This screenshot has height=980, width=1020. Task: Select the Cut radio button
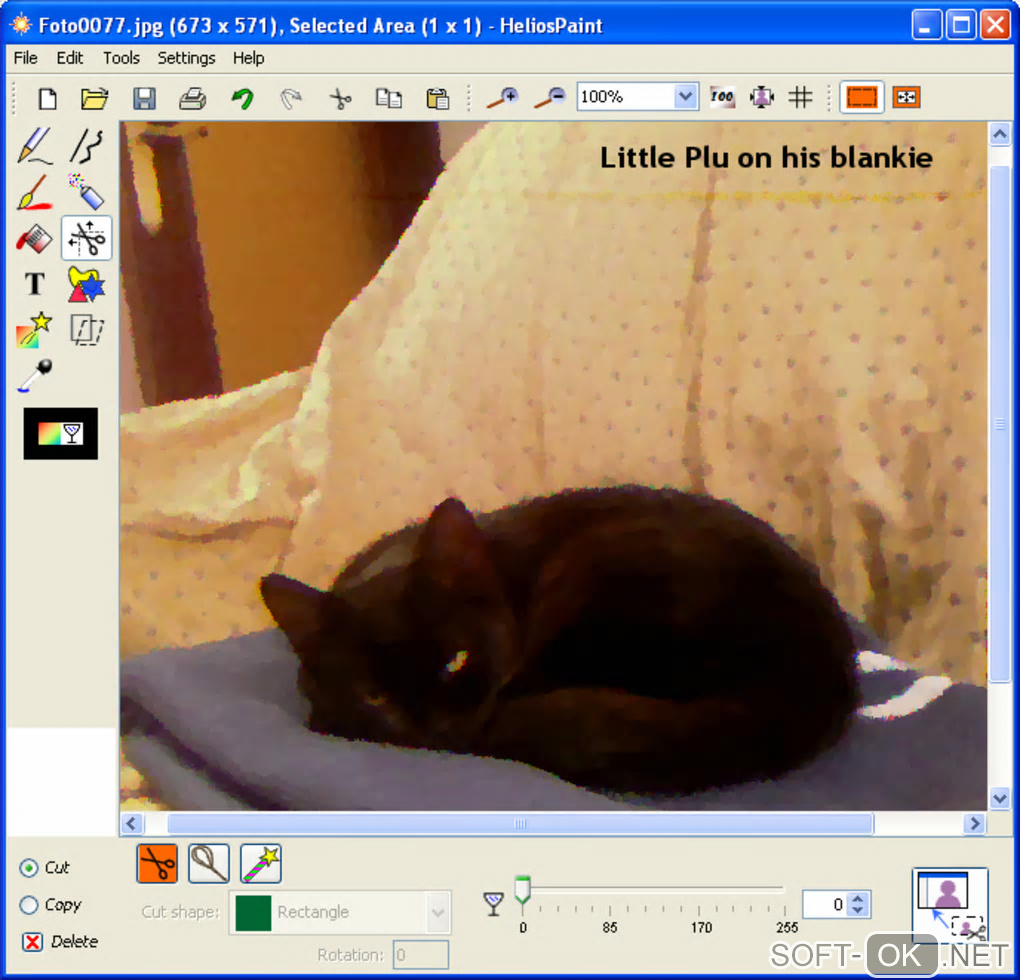pos(29,868)
